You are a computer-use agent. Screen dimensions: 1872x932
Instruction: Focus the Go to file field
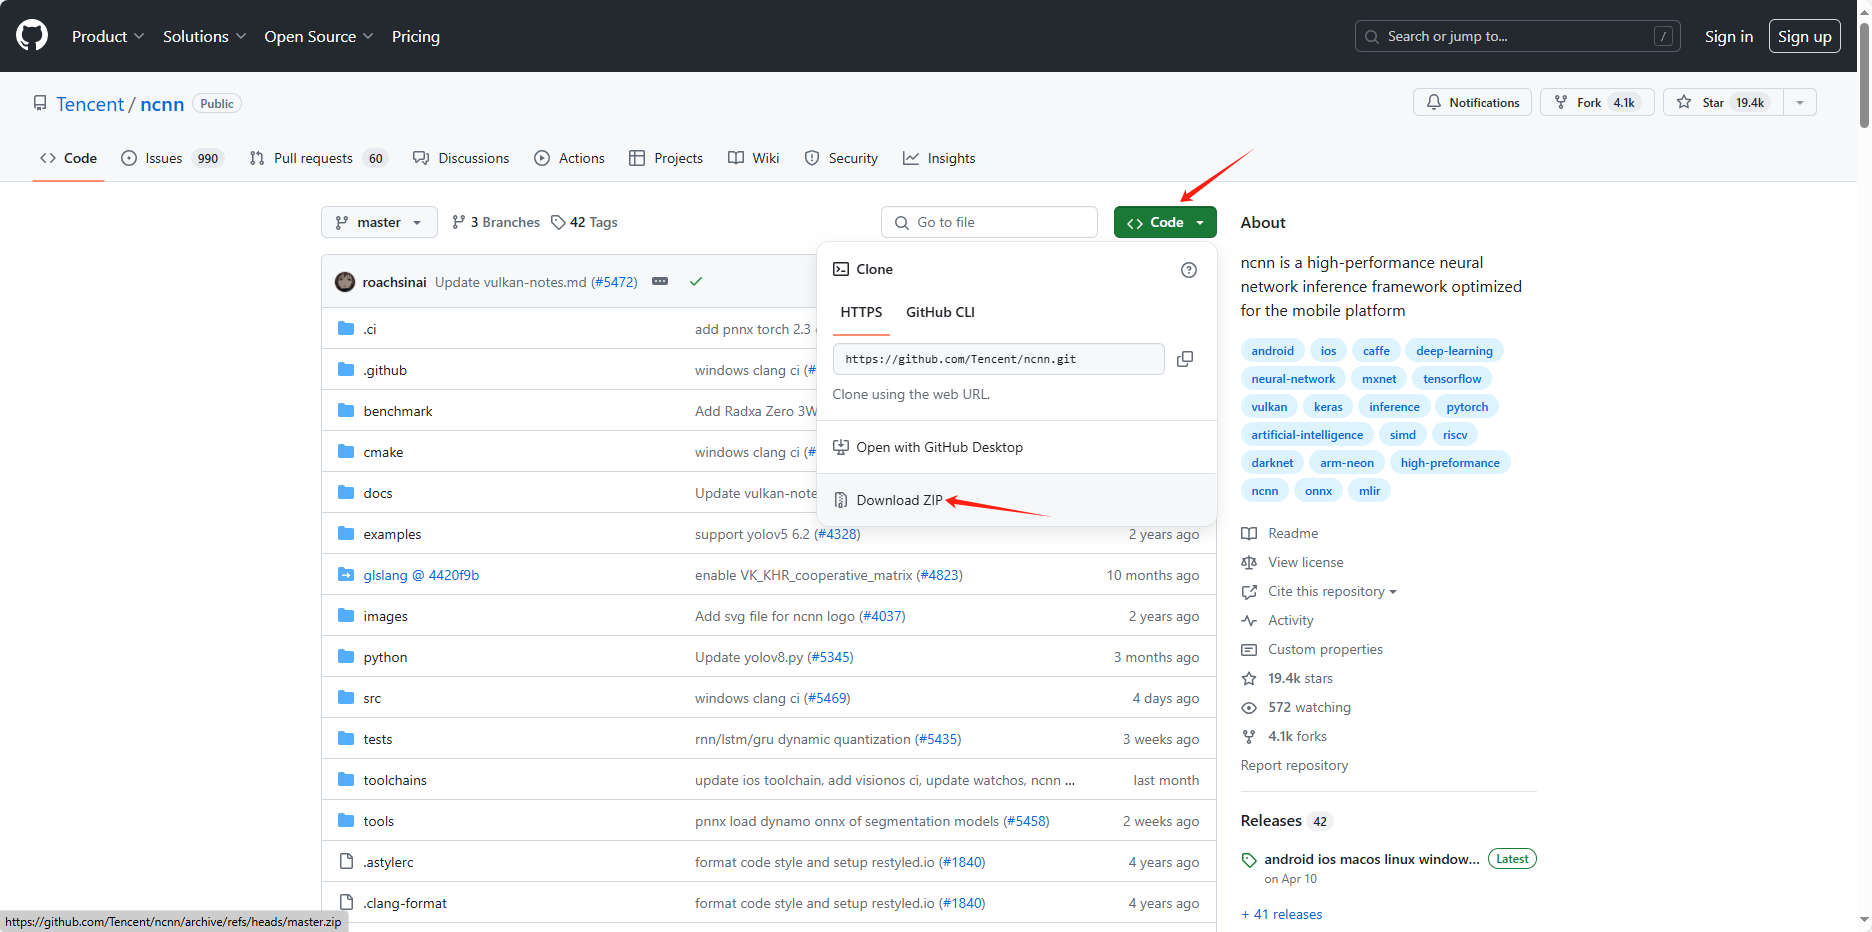click(x=989, y=222)
